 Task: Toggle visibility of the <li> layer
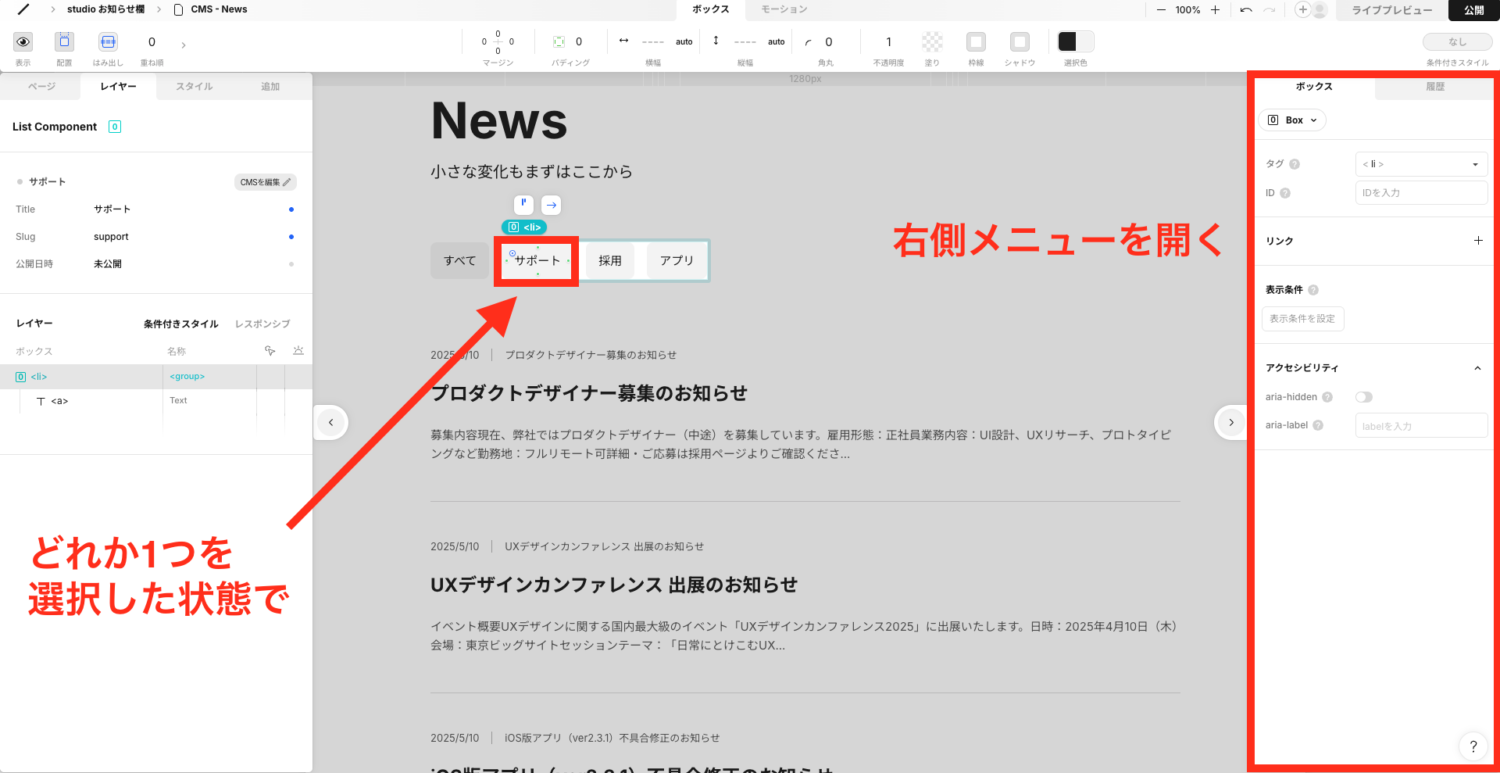(297, 376)
